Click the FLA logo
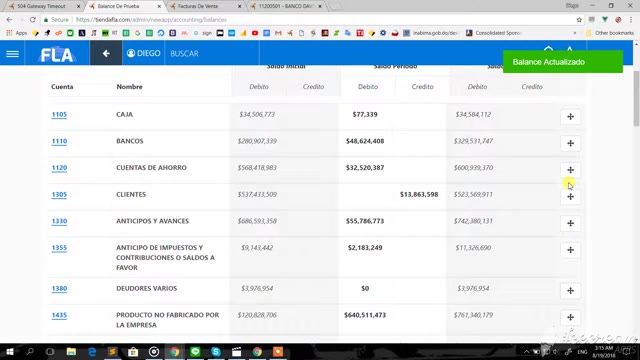This screenshot has width=640, height=360. tap(57, 54)
